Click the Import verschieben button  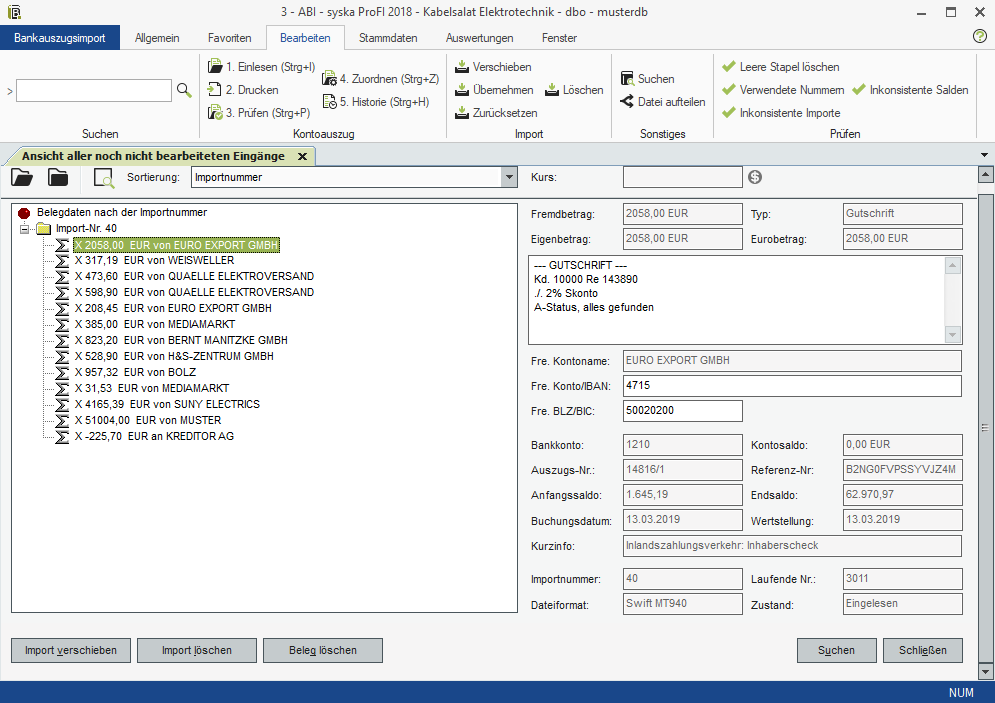coord(71,650)
